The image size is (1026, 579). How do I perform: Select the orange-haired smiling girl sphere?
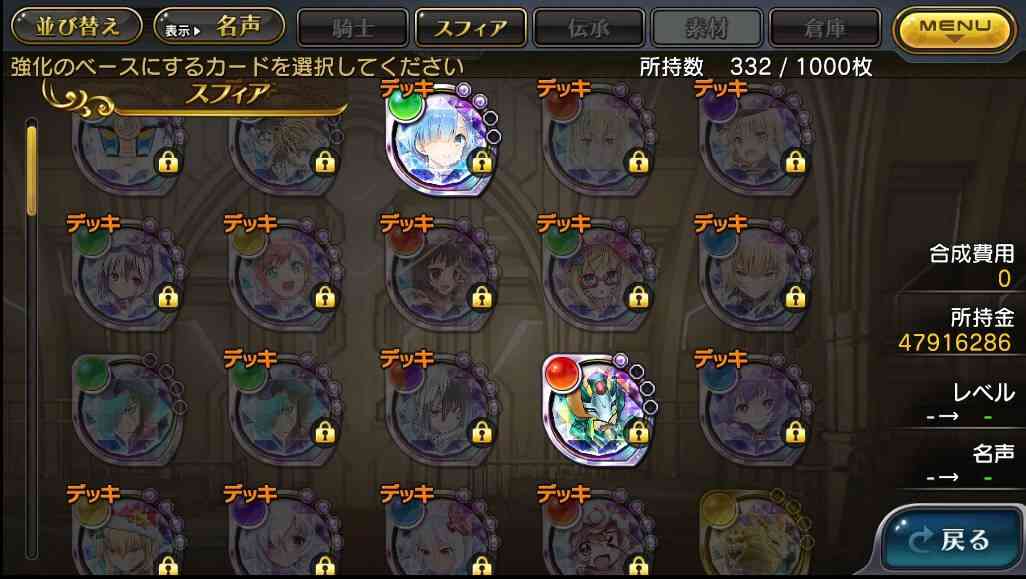pyautogui.click(x=285, y=275)
